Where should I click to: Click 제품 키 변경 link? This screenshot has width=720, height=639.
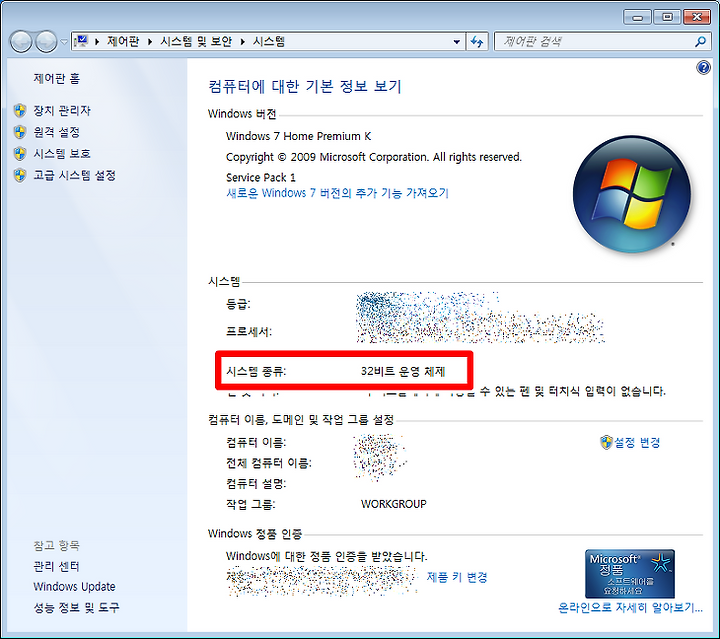pyautogui.click(x=457, y=577)
